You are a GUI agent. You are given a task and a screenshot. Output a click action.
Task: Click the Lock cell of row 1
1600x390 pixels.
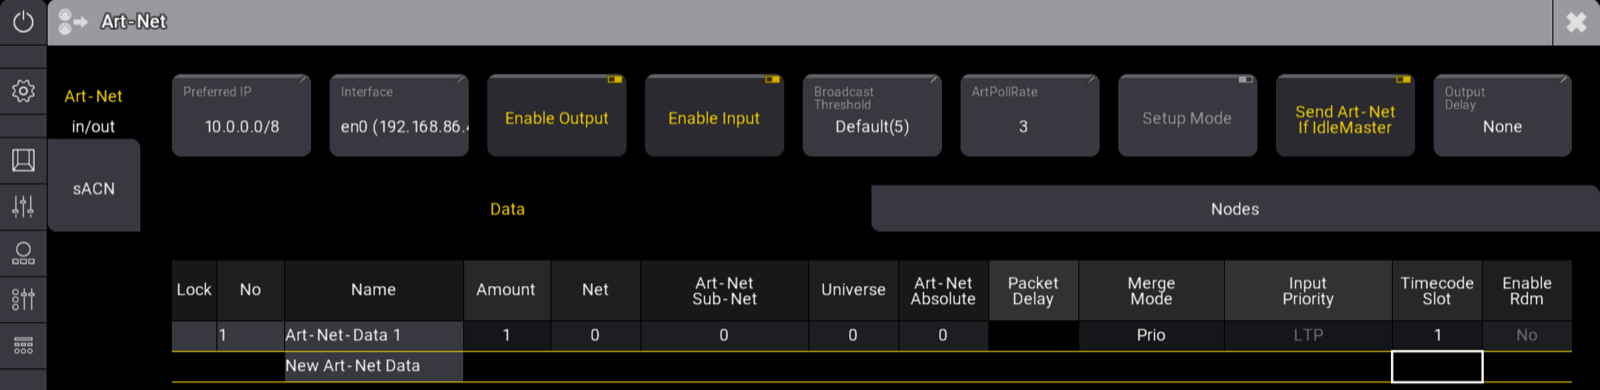[194, 335]
